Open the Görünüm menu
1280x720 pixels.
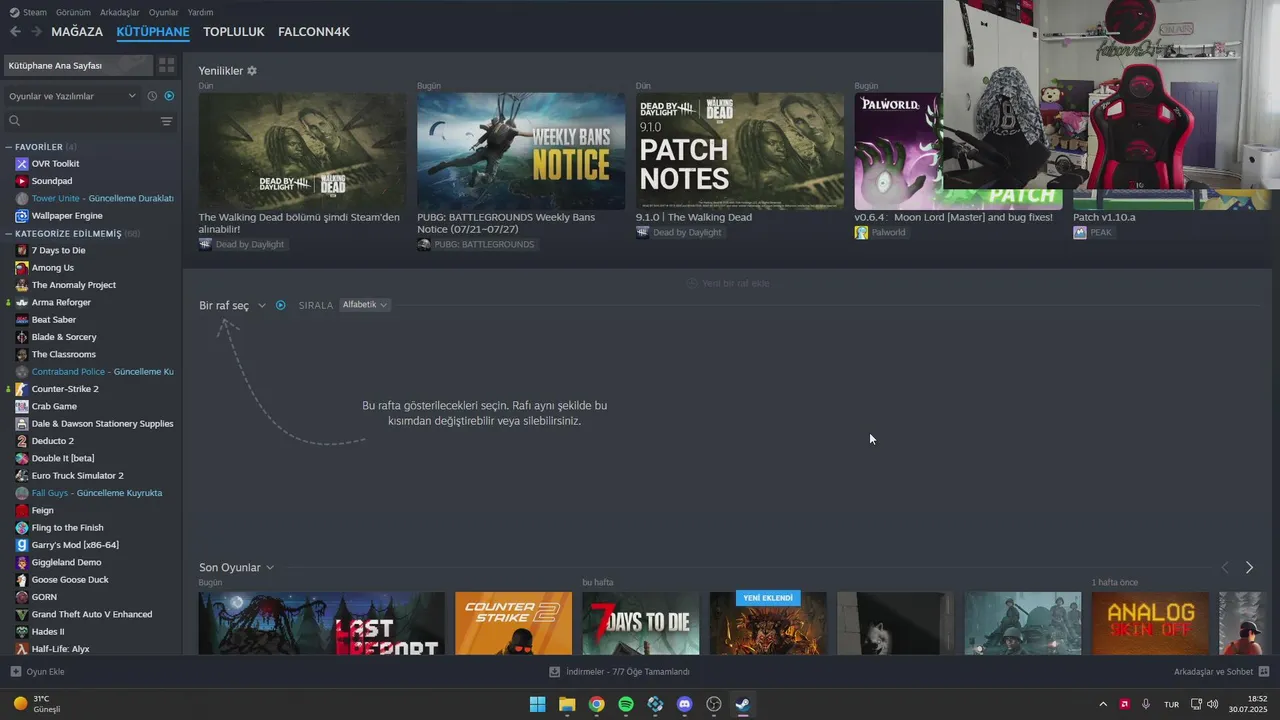(x=73, y=12)
